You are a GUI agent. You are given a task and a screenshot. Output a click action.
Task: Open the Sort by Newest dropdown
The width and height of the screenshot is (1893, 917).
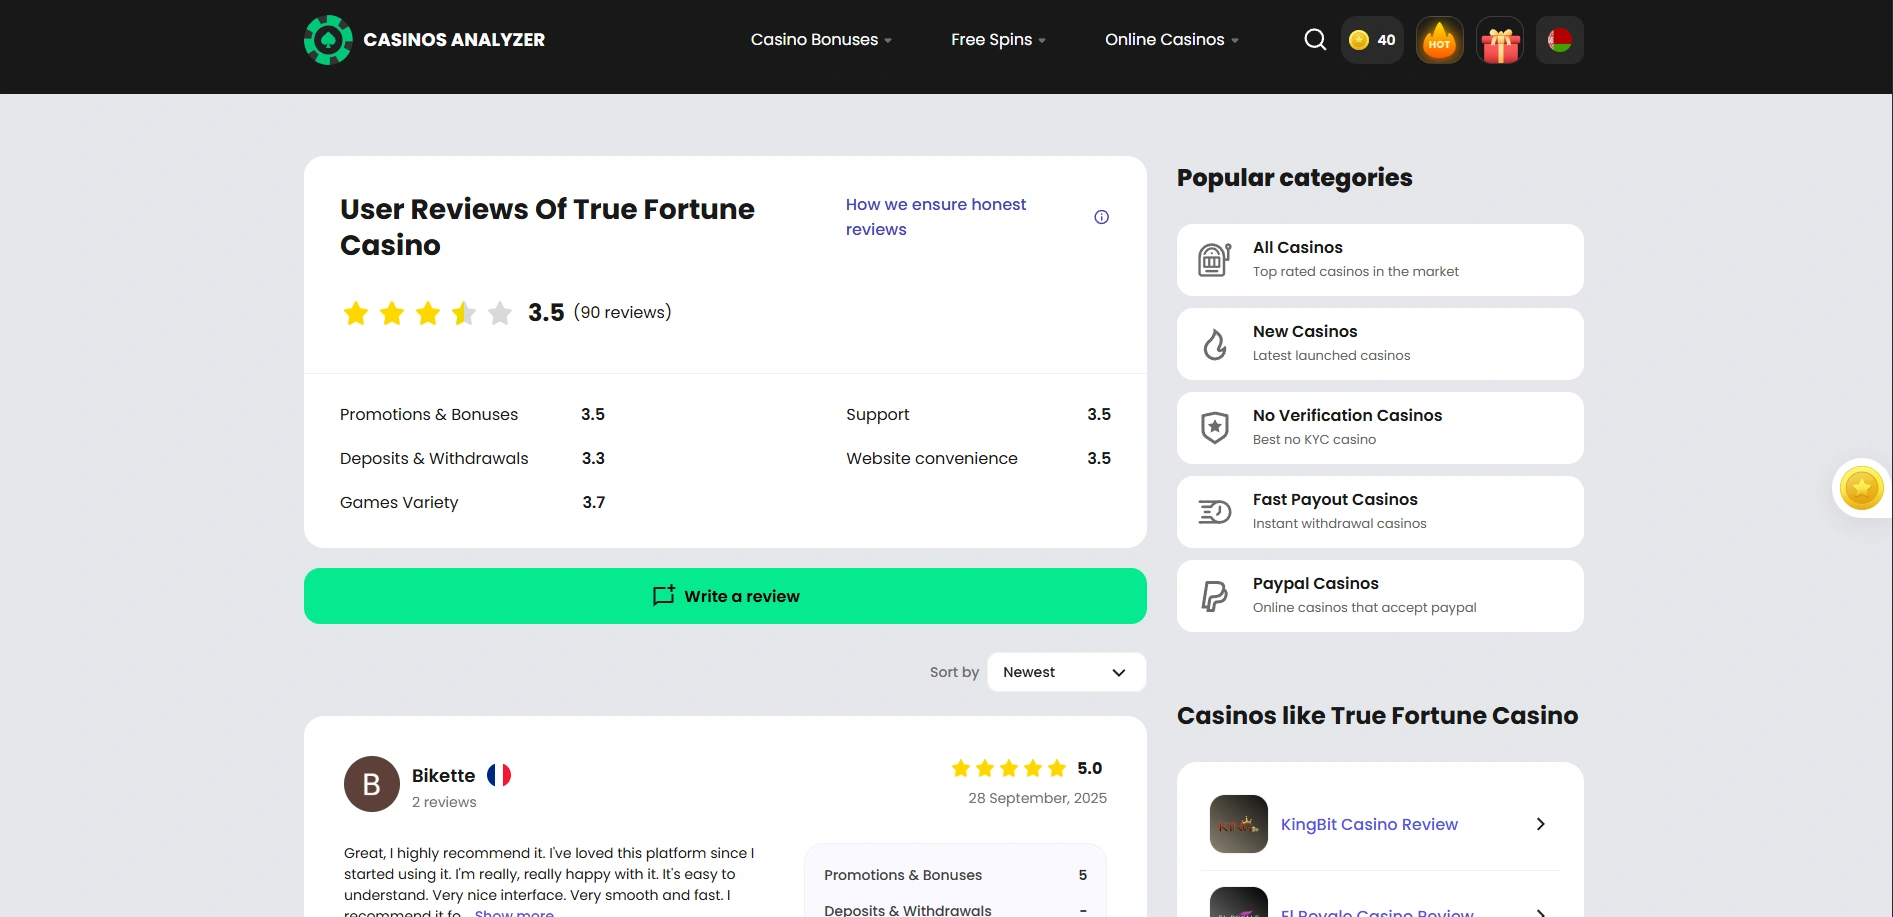(x=1066, y=672)
